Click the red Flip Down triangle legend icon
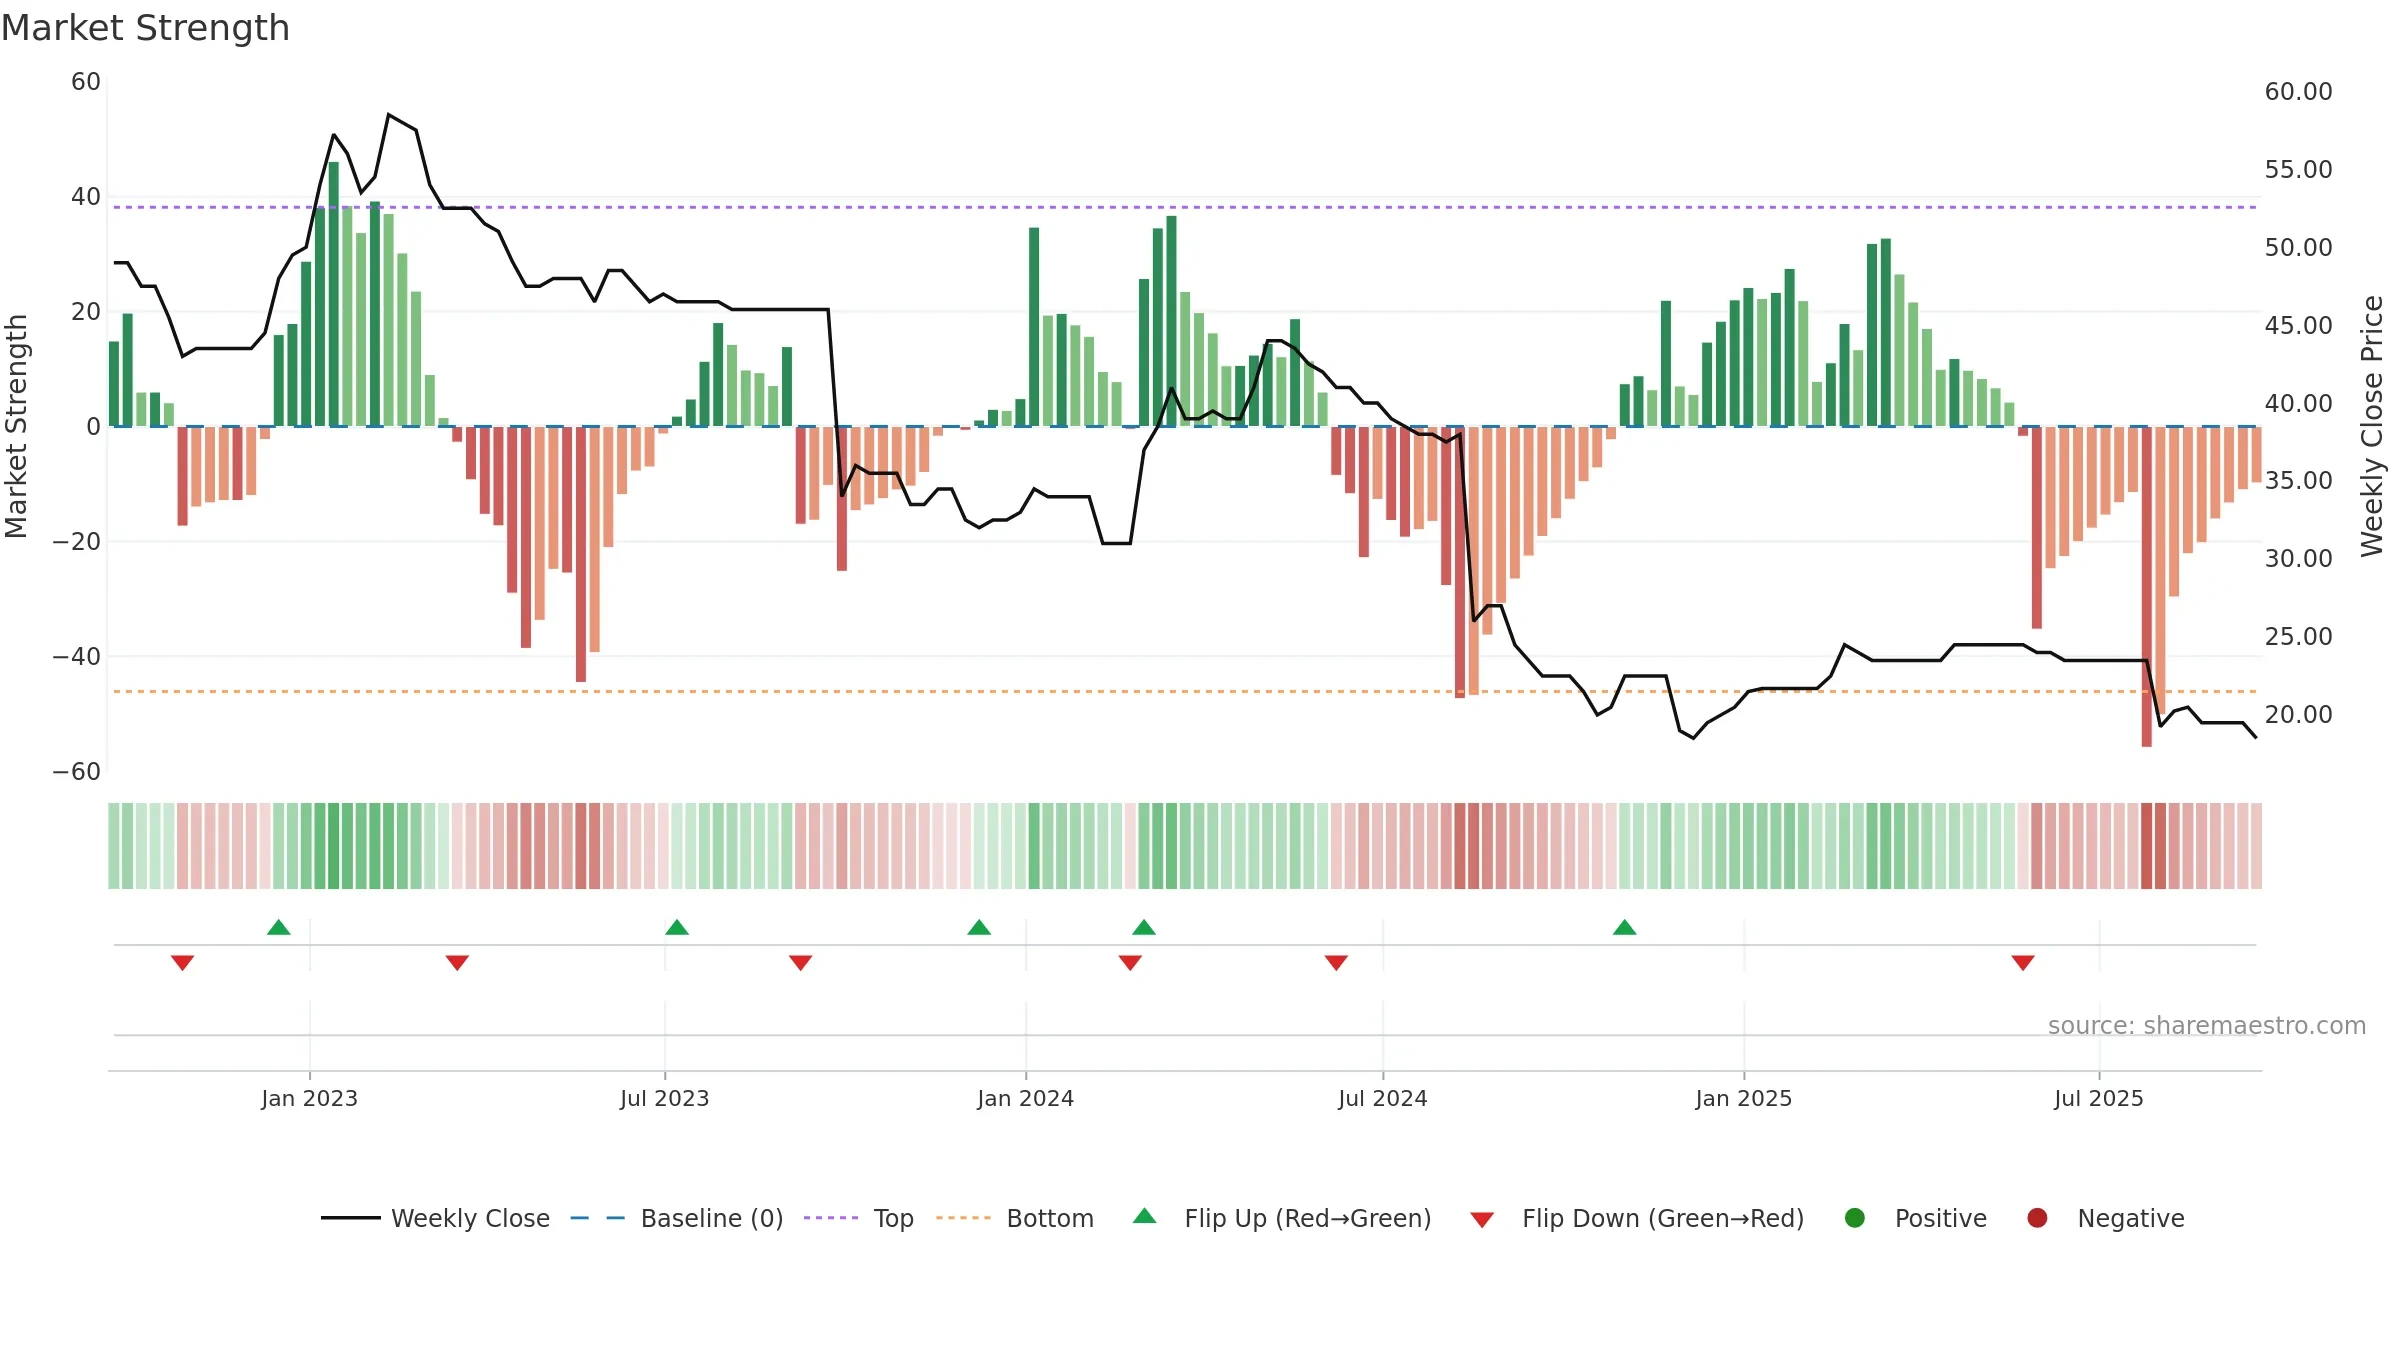This screenshot has height=1350, width=2400. click(1482, 1220)
